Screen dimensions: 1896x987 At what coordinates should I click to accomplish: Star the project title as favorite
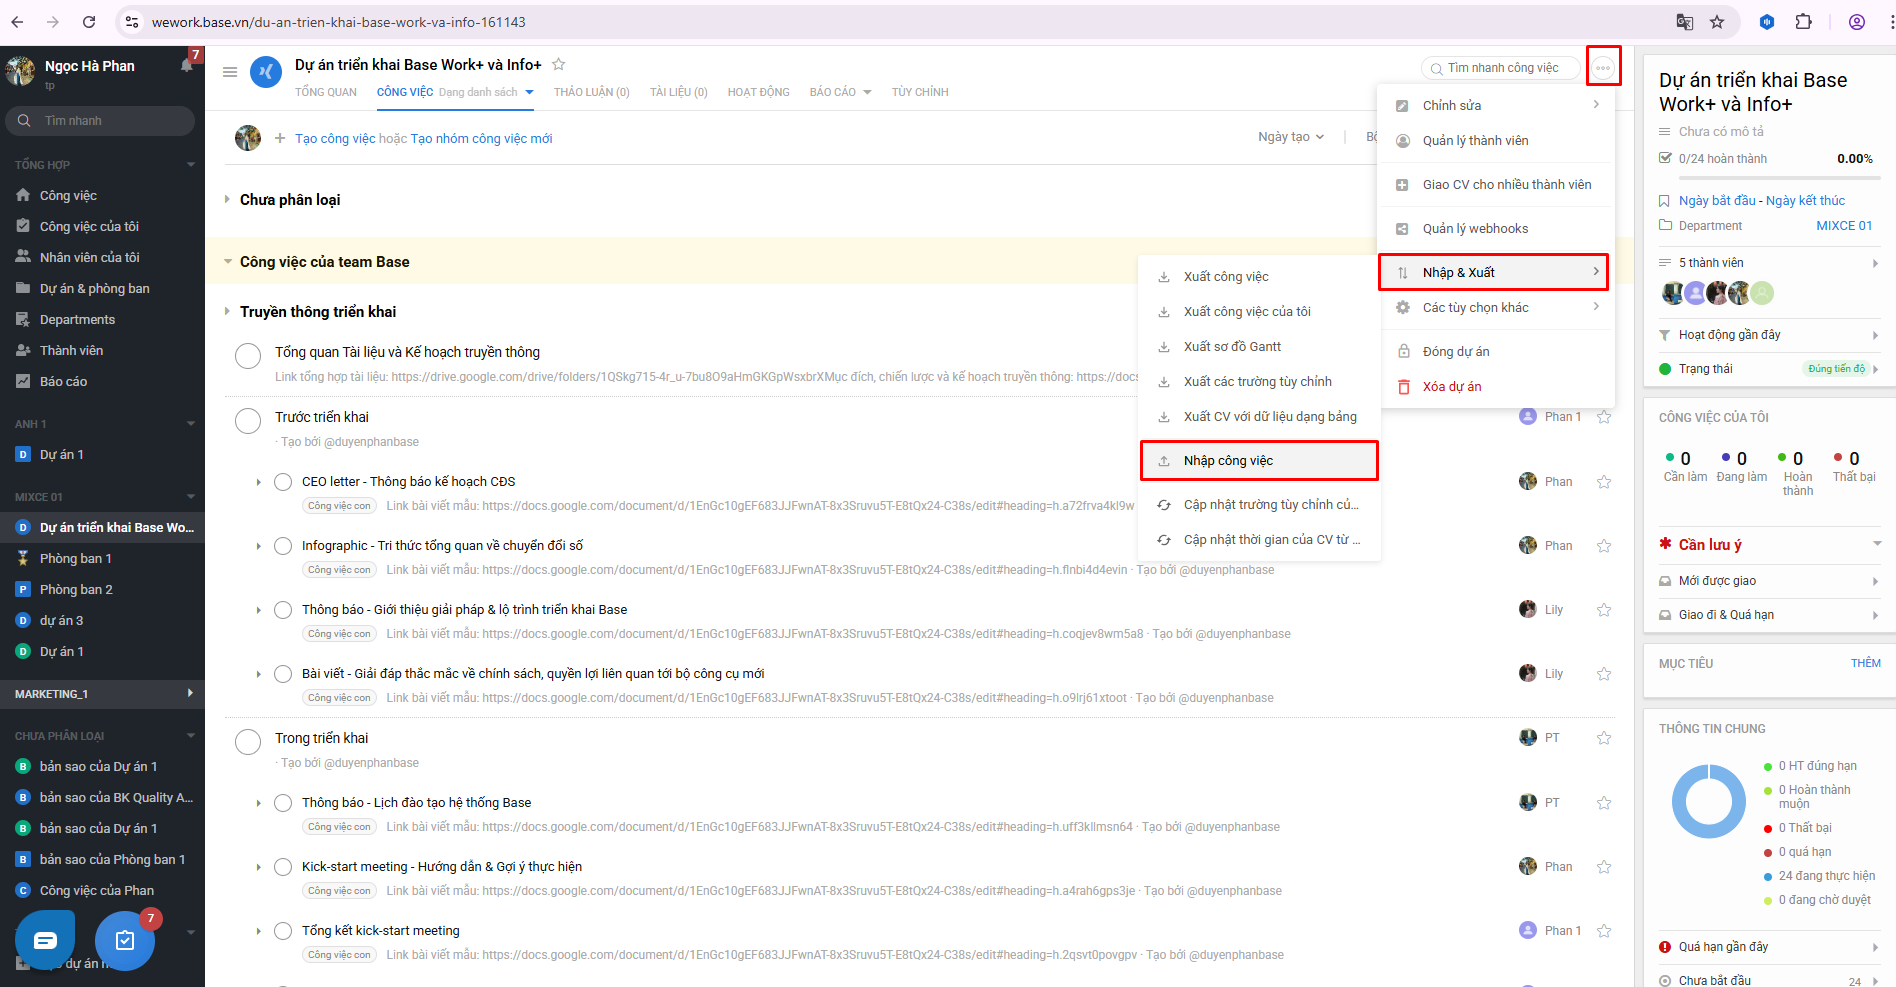559,64
